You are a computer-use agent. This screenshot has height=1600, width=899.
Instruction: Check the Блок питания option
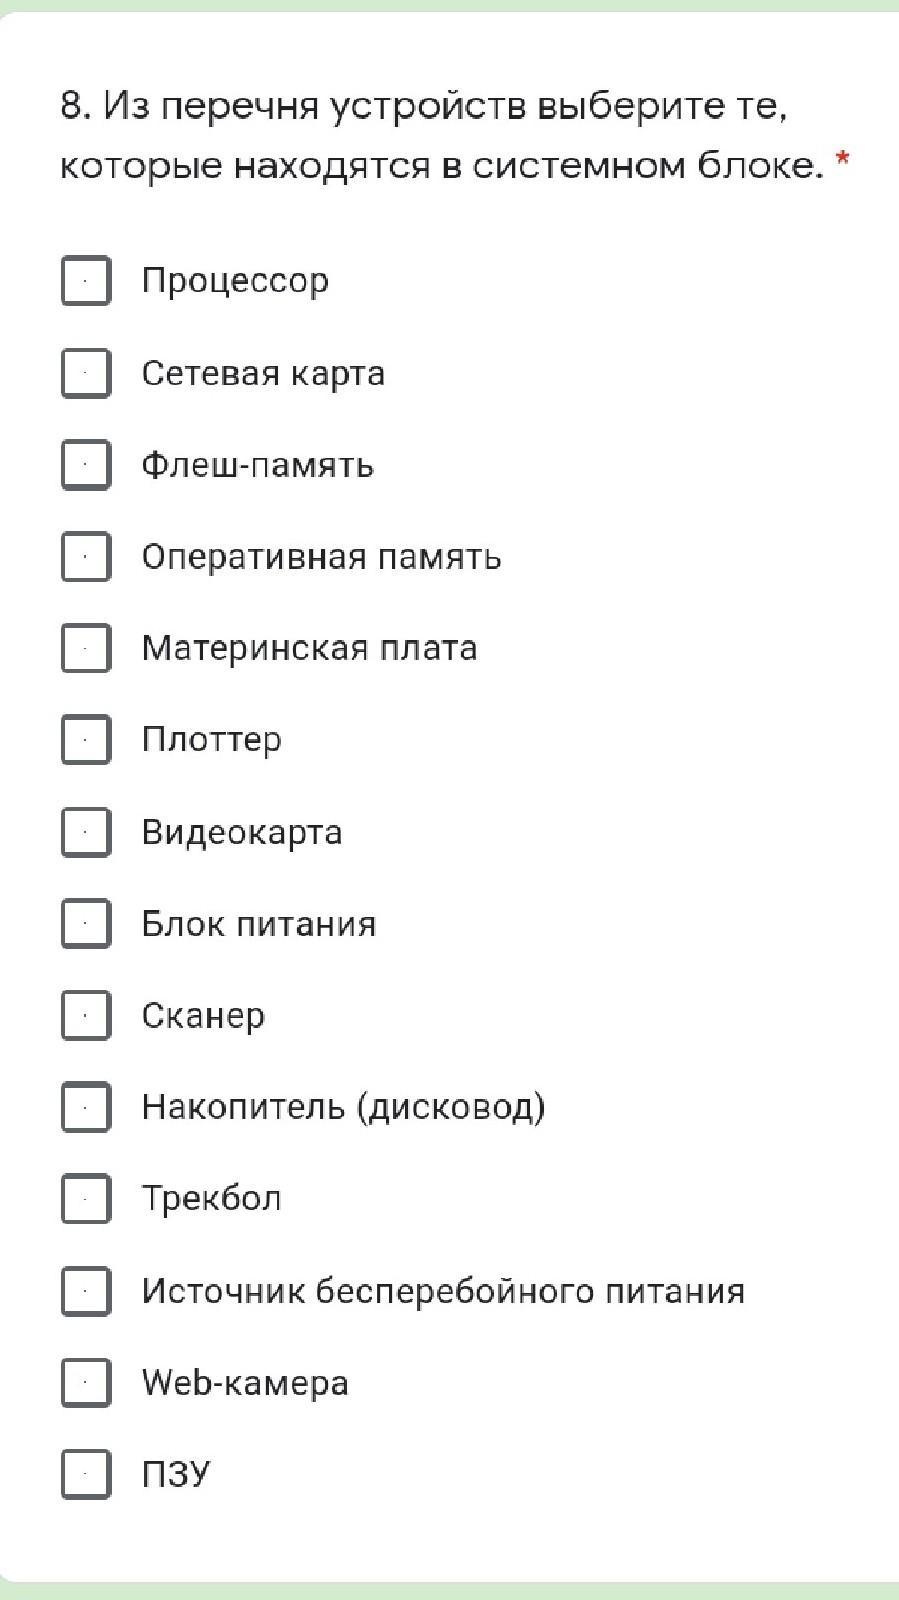pos(86,924)
